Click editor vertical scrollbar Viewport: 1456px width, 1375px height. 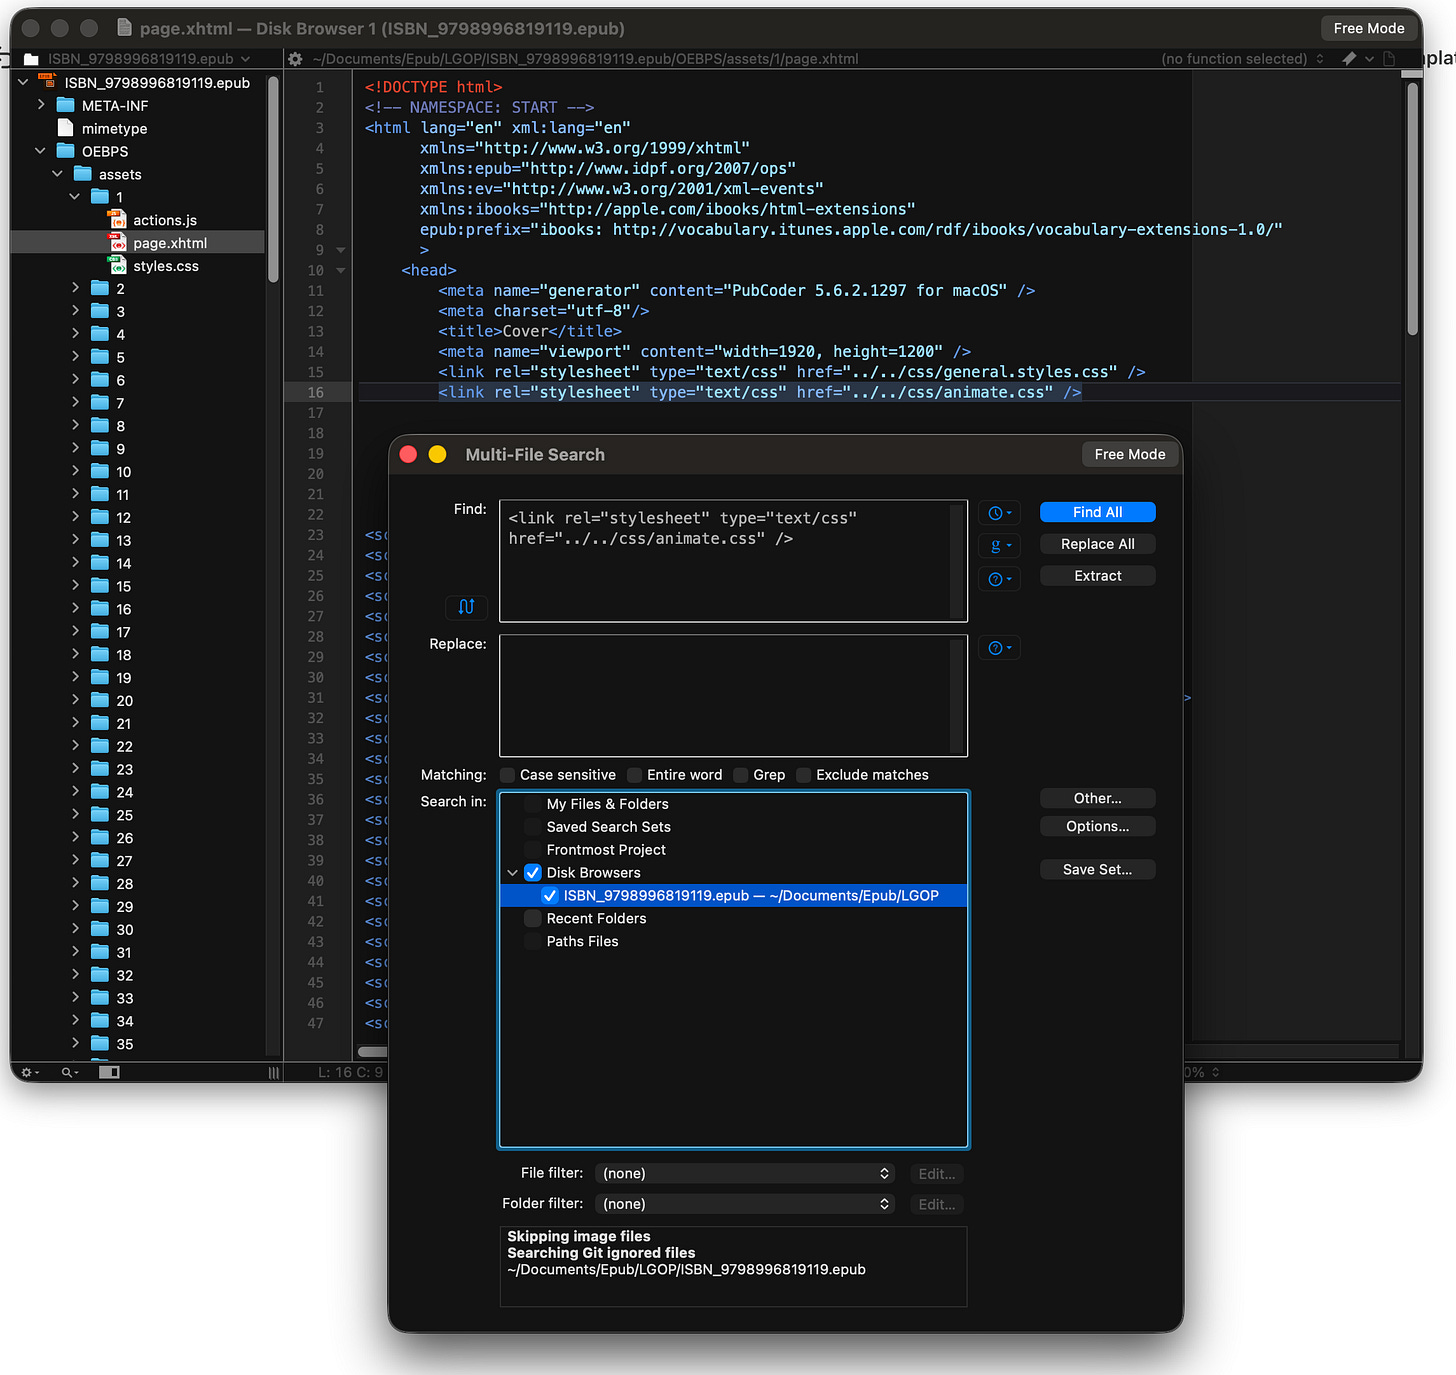coord(1412,208)
